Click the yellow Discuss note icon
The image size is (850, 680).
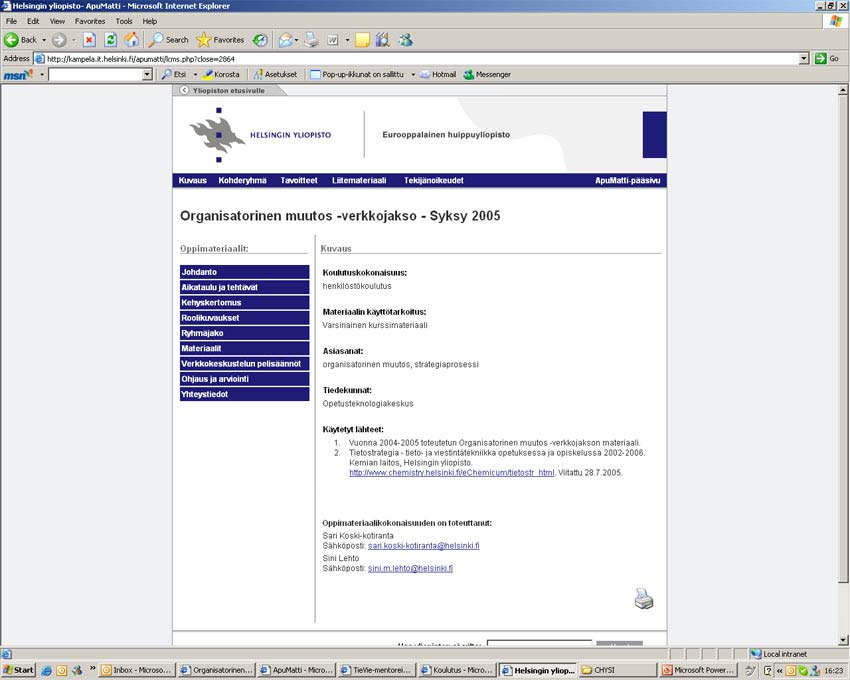pyautogui.click(x=362, y=40)
